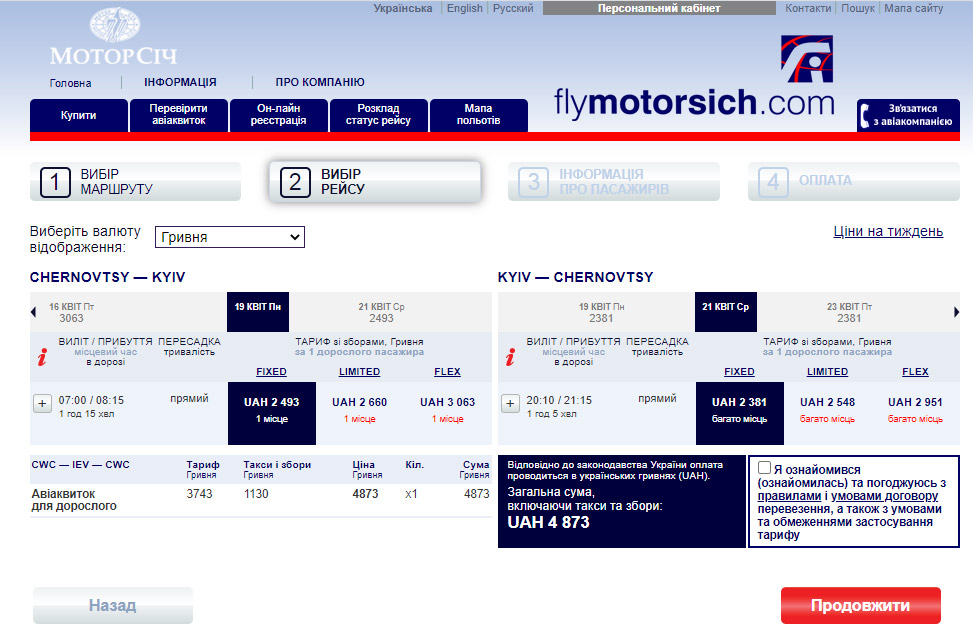
Task: Open умовами договору link
Action: coord(884,496)
